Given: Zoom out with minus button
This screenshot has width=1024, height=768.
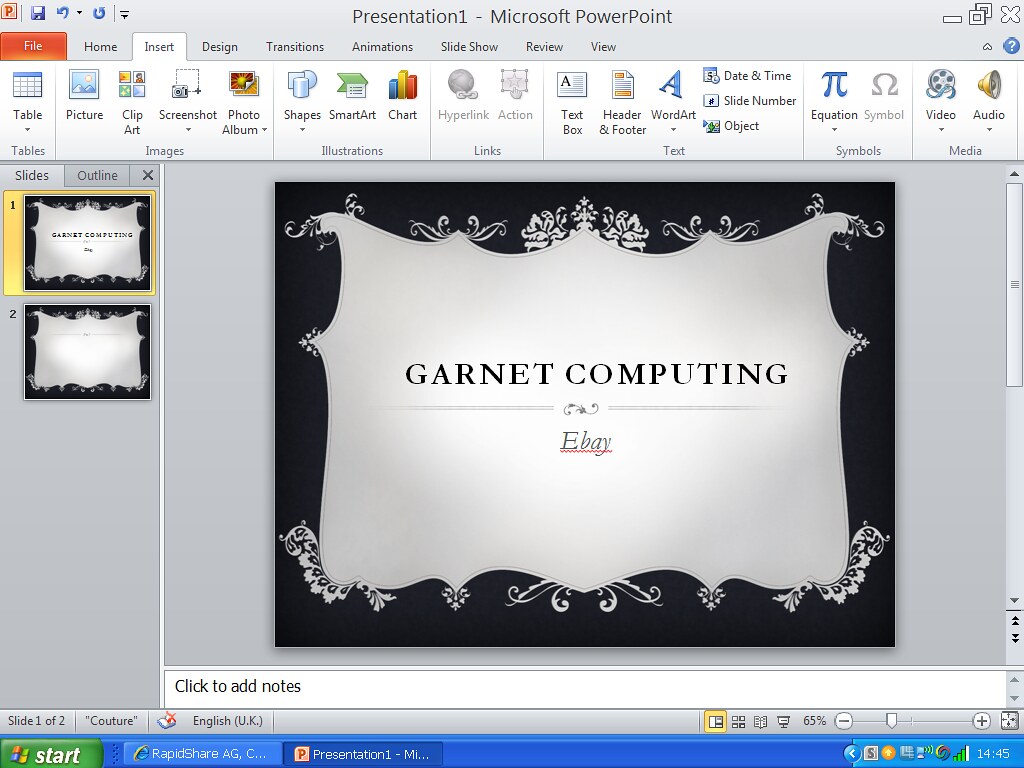Looking at the screenshot, I should click(844, 721).
